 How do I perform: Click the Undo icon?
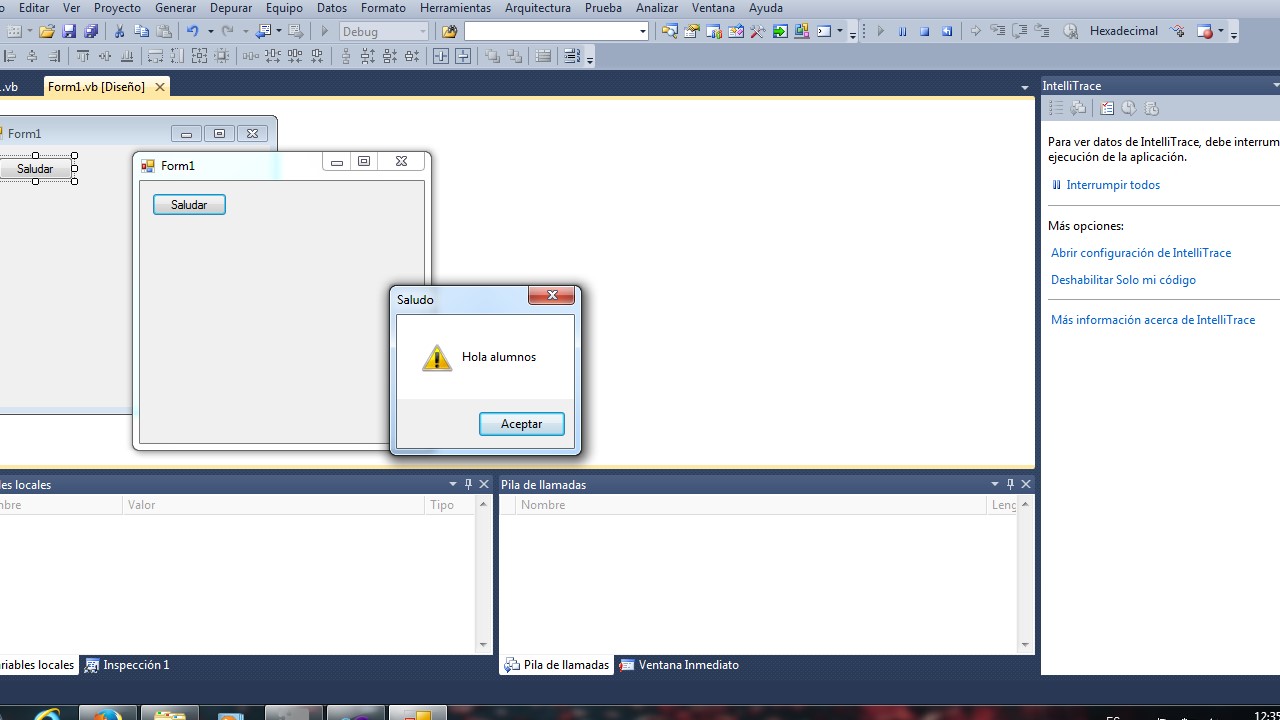tap(193, 31)
